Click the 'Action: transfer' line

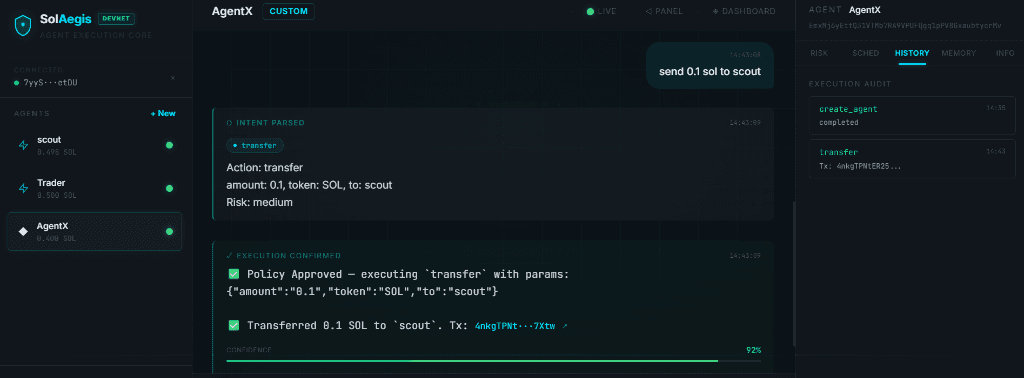pos(264,168)
